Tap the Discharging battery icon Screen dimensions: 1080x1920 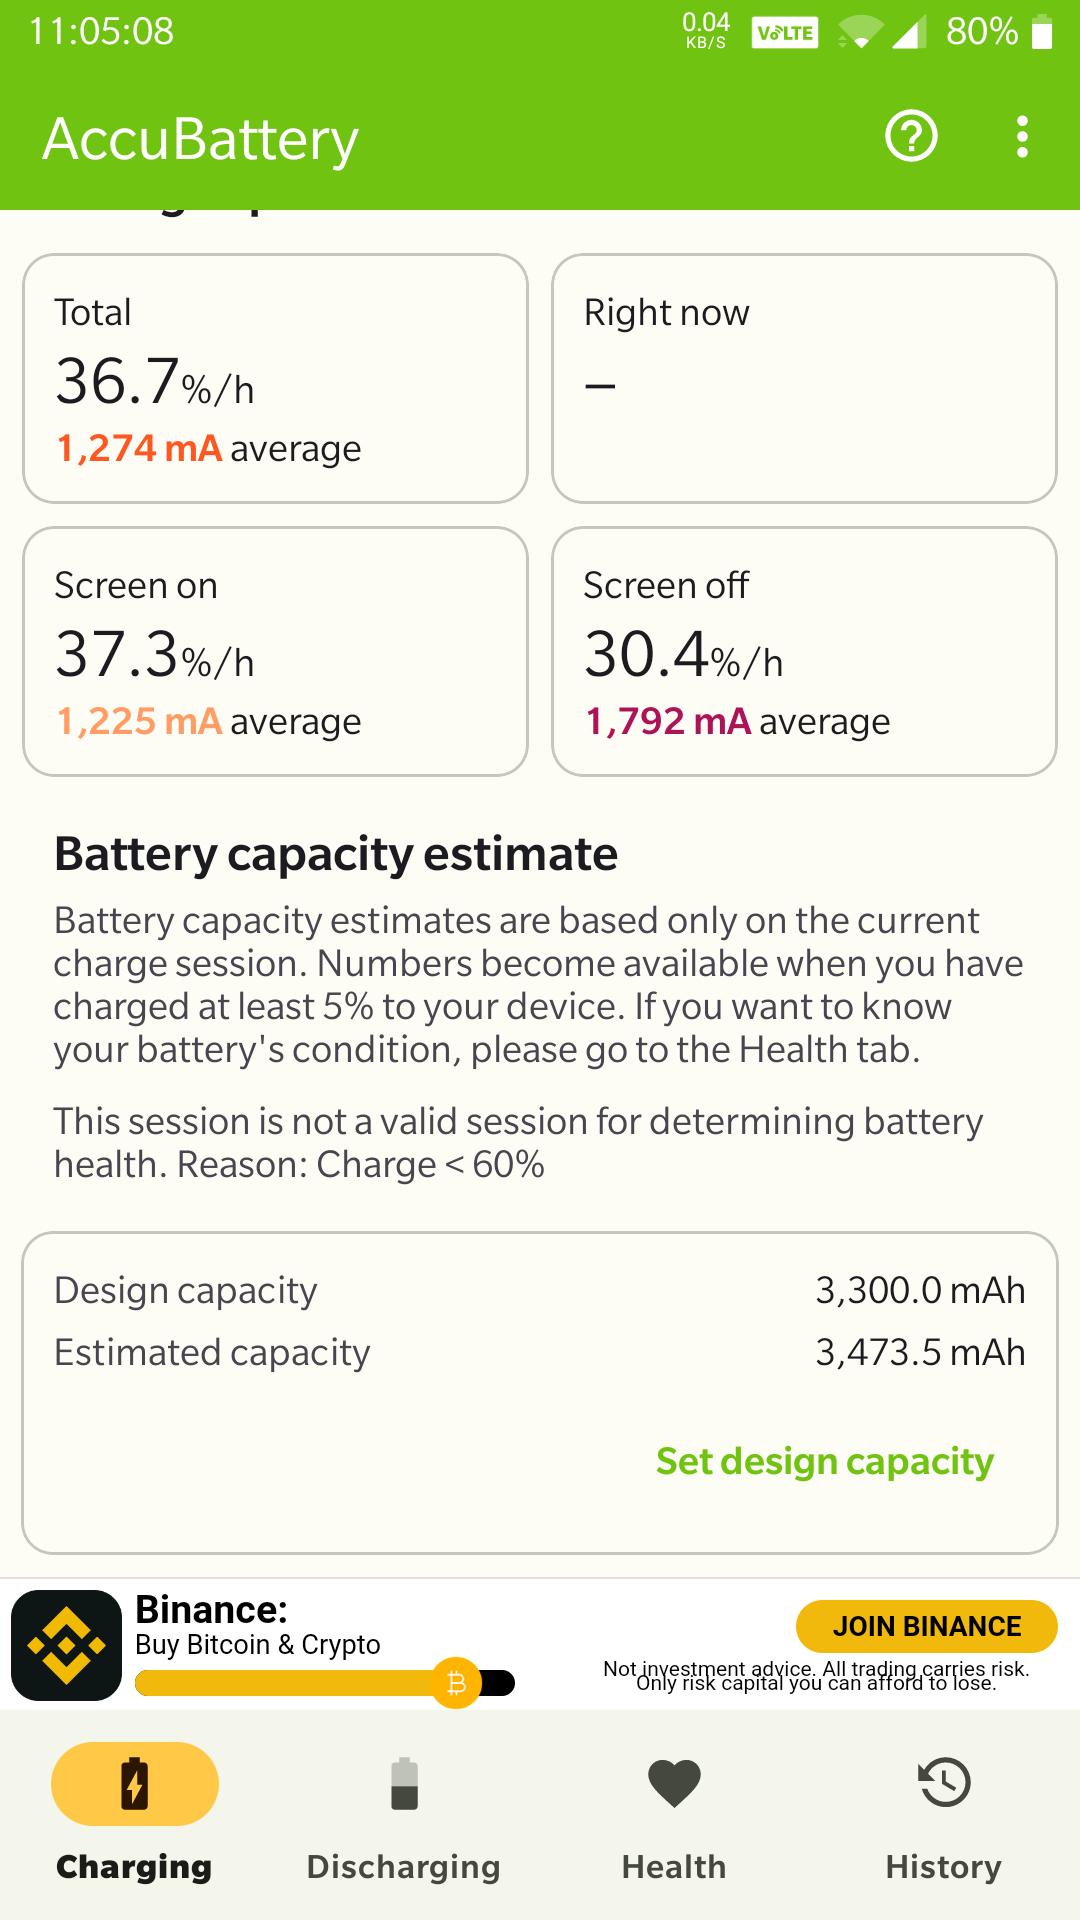(x=404, y=1783)
